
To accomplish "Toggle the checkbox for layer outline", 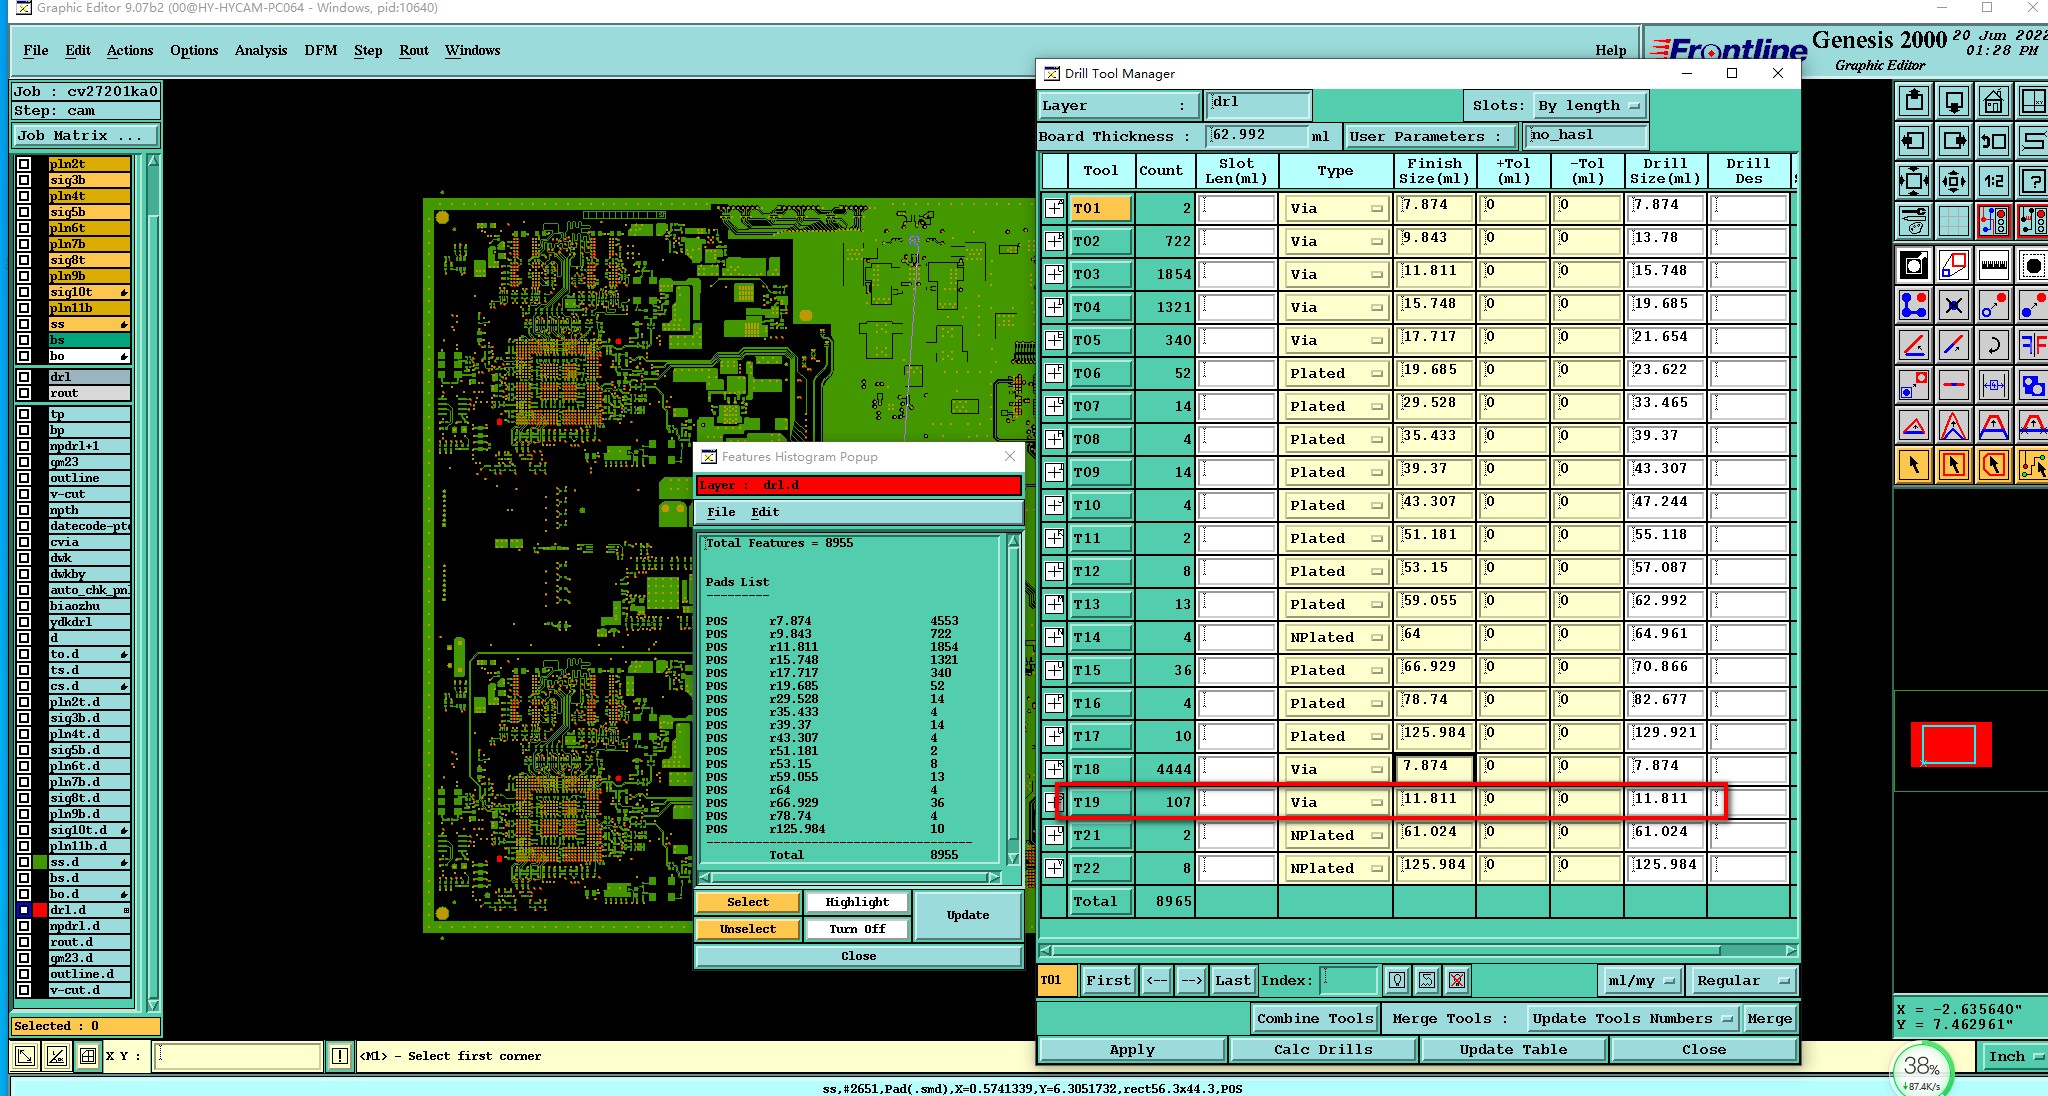I will [24, 478].
